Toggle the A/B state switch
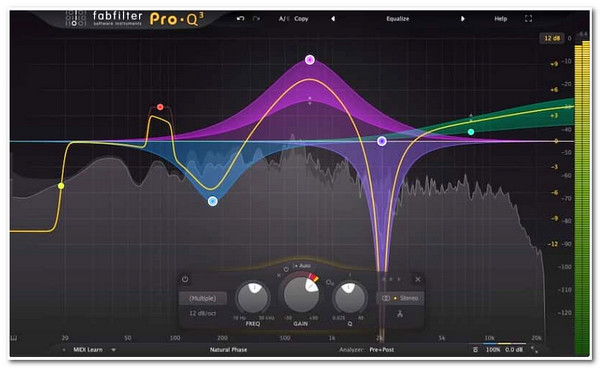 (284, 18)
